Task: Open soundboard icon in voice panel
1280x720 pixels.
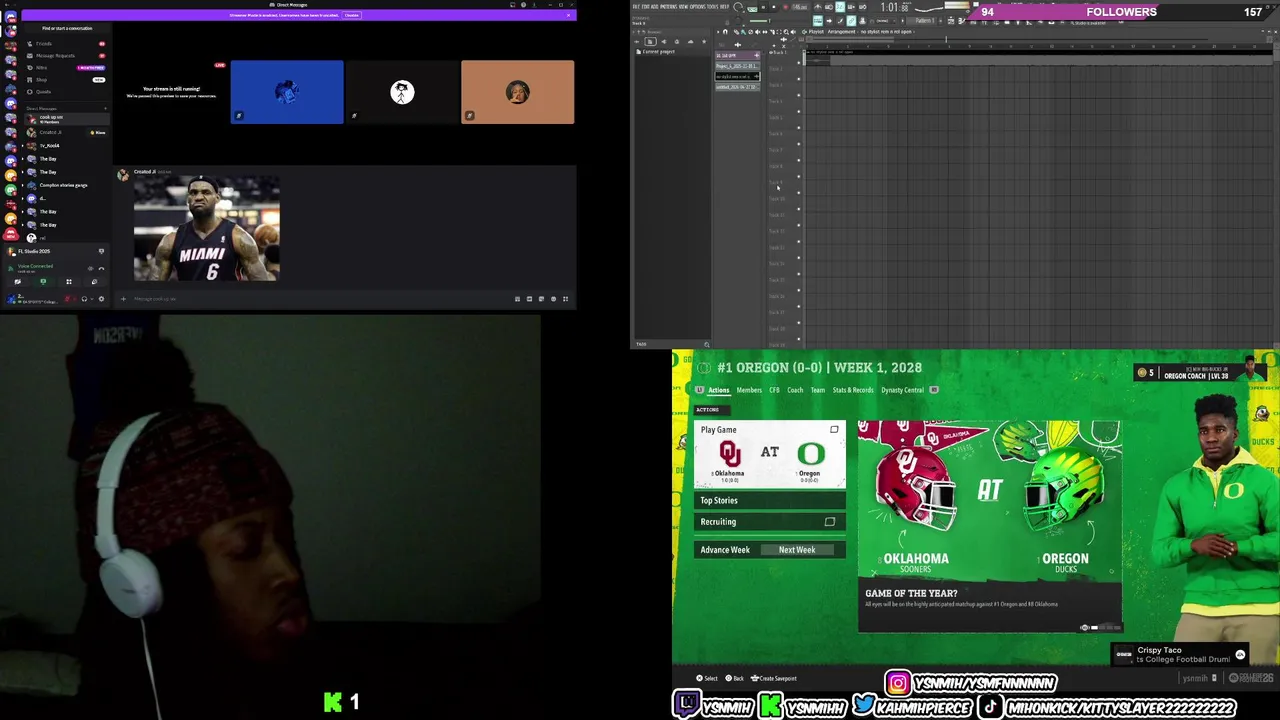Action: click(x=94, y=282)
